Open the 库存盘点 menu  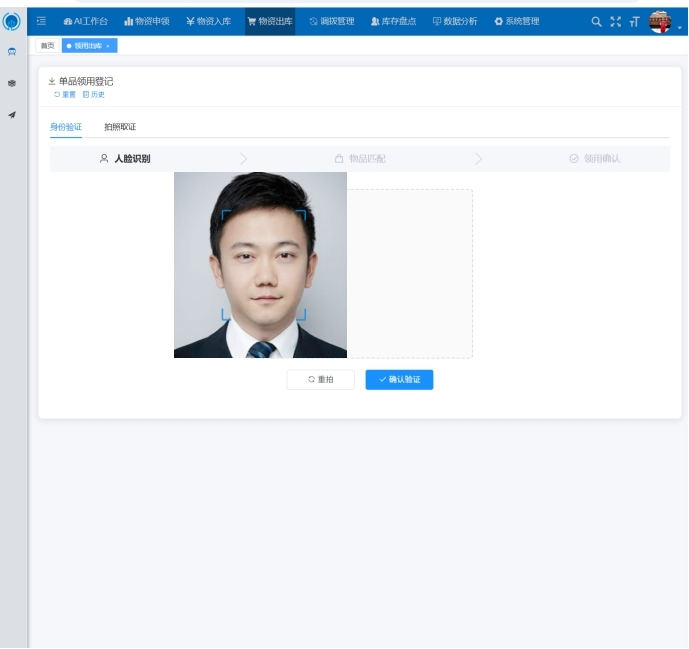coord(394,21)
